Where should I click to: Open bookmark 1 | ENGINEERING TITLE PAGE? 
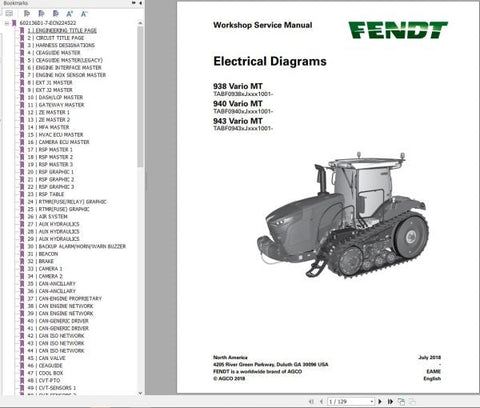(62, 30)
